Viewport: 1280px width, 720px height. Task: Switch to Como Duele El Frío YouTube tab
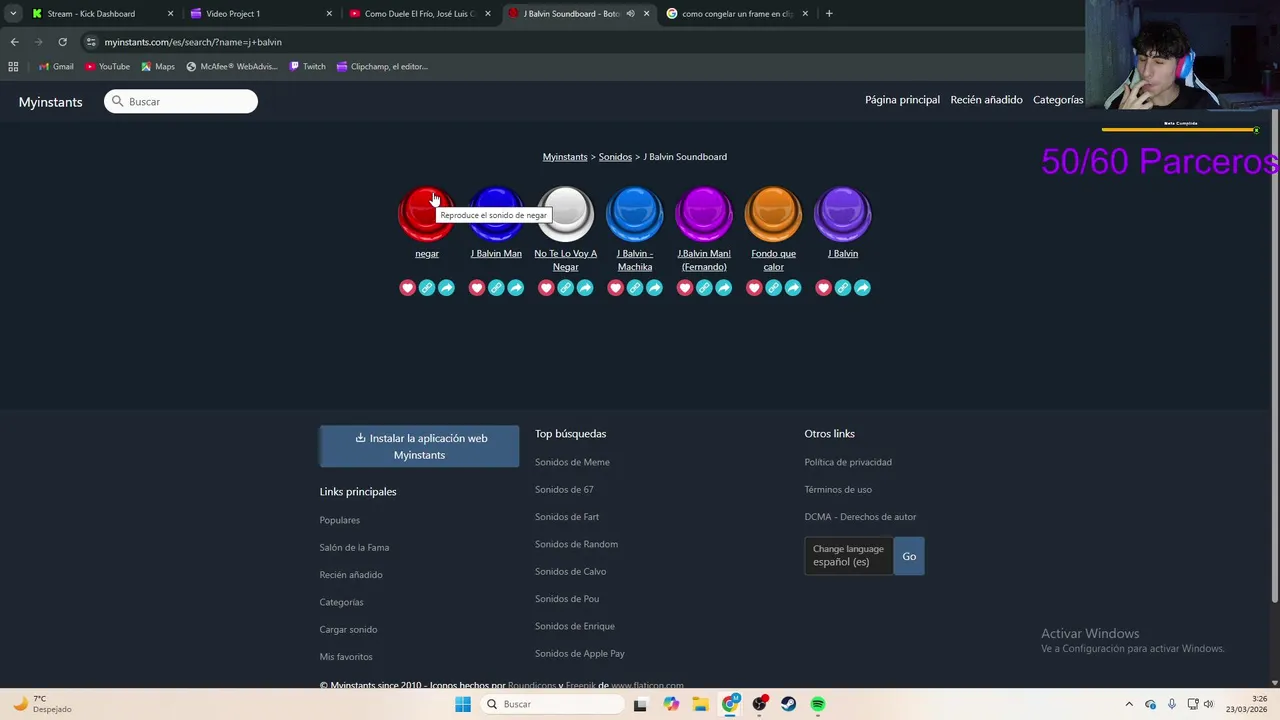coord(418,14)
